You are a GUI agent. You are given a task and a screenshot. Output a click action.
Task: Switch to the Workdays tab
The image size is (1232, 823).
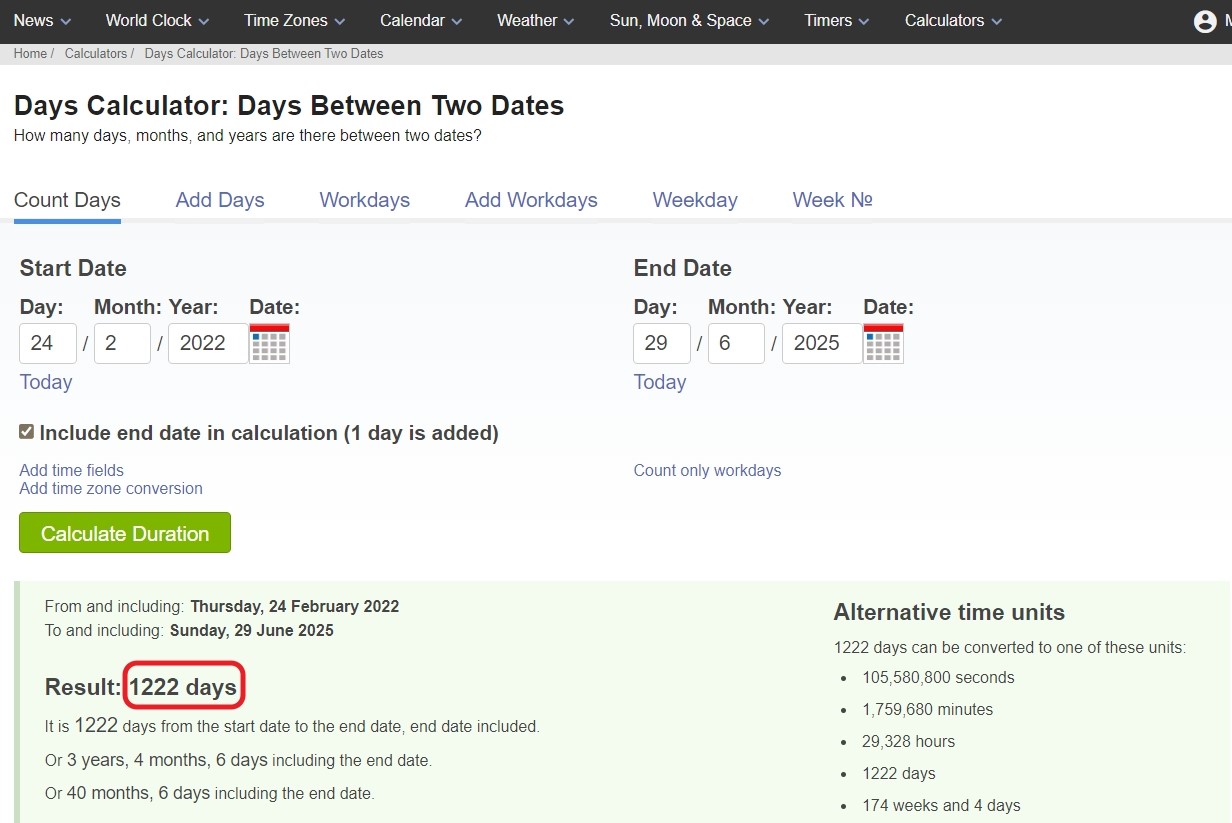365,200
